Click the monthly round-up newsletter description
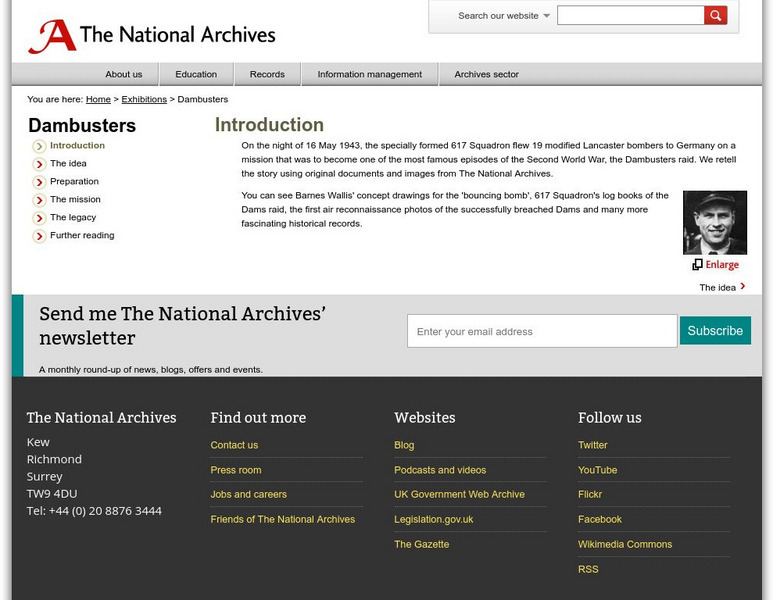Viewport: 773px width, 600px height. pos(151,370)
